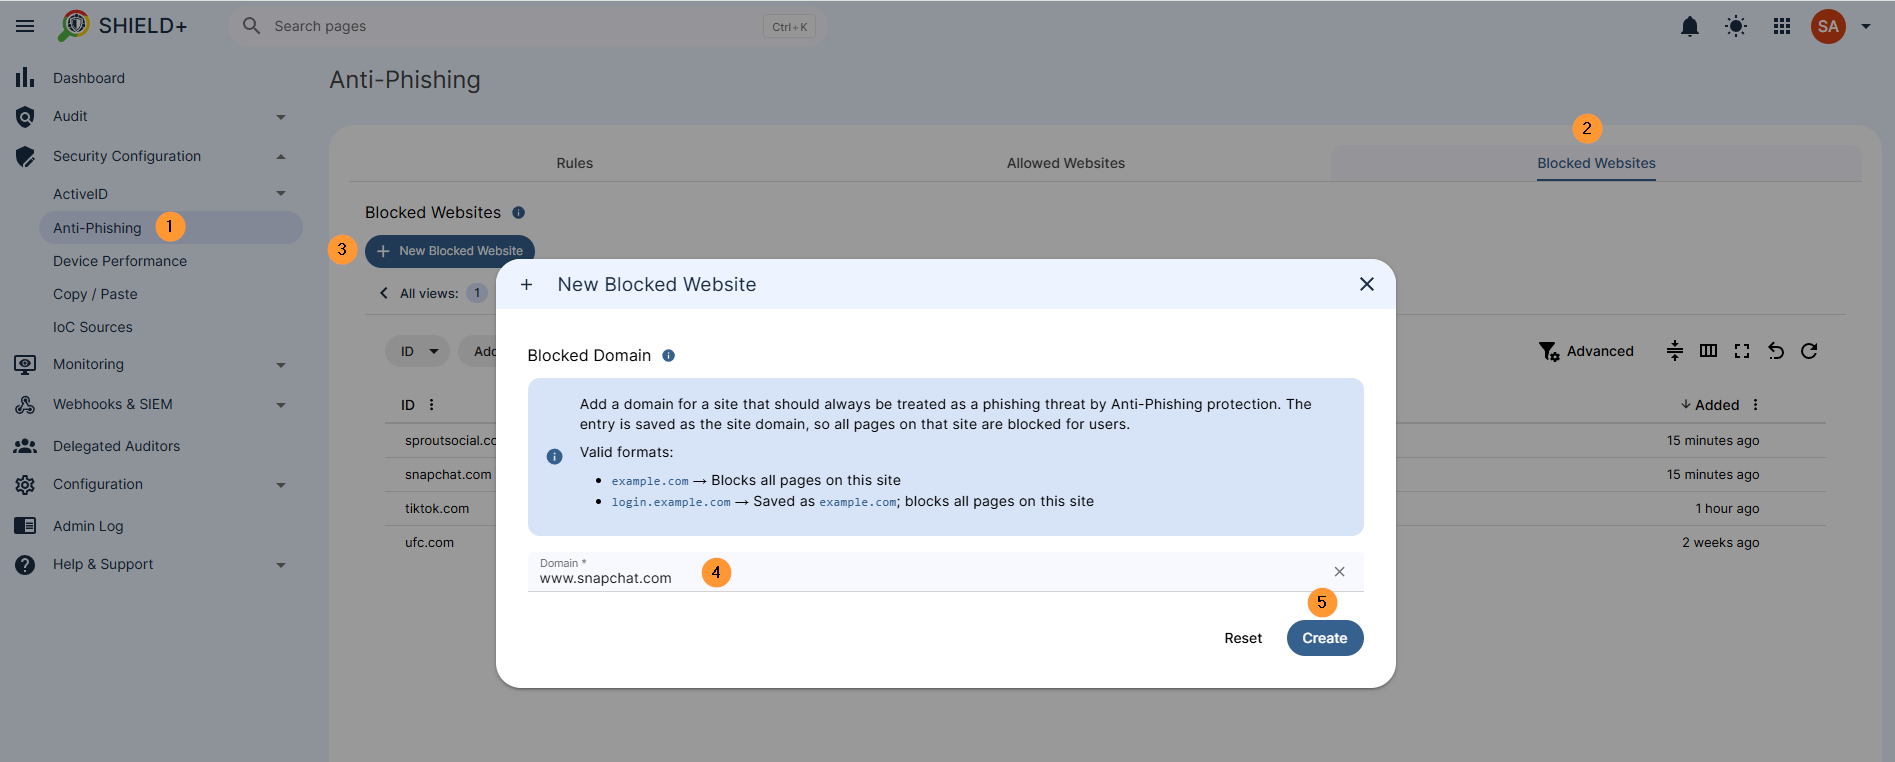Click the New Blocked Website button
The image size is (1895, 762).
pyautogui.click(x=450, y=251)
